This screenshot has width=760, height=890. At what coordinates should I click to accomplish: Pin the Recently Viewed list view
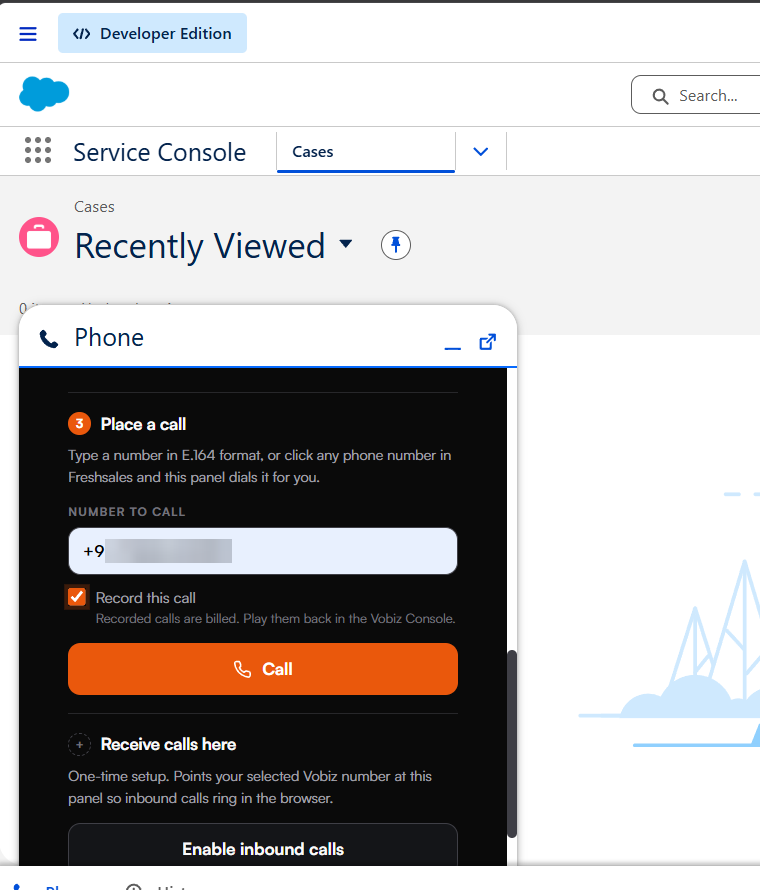click(396, 245)
